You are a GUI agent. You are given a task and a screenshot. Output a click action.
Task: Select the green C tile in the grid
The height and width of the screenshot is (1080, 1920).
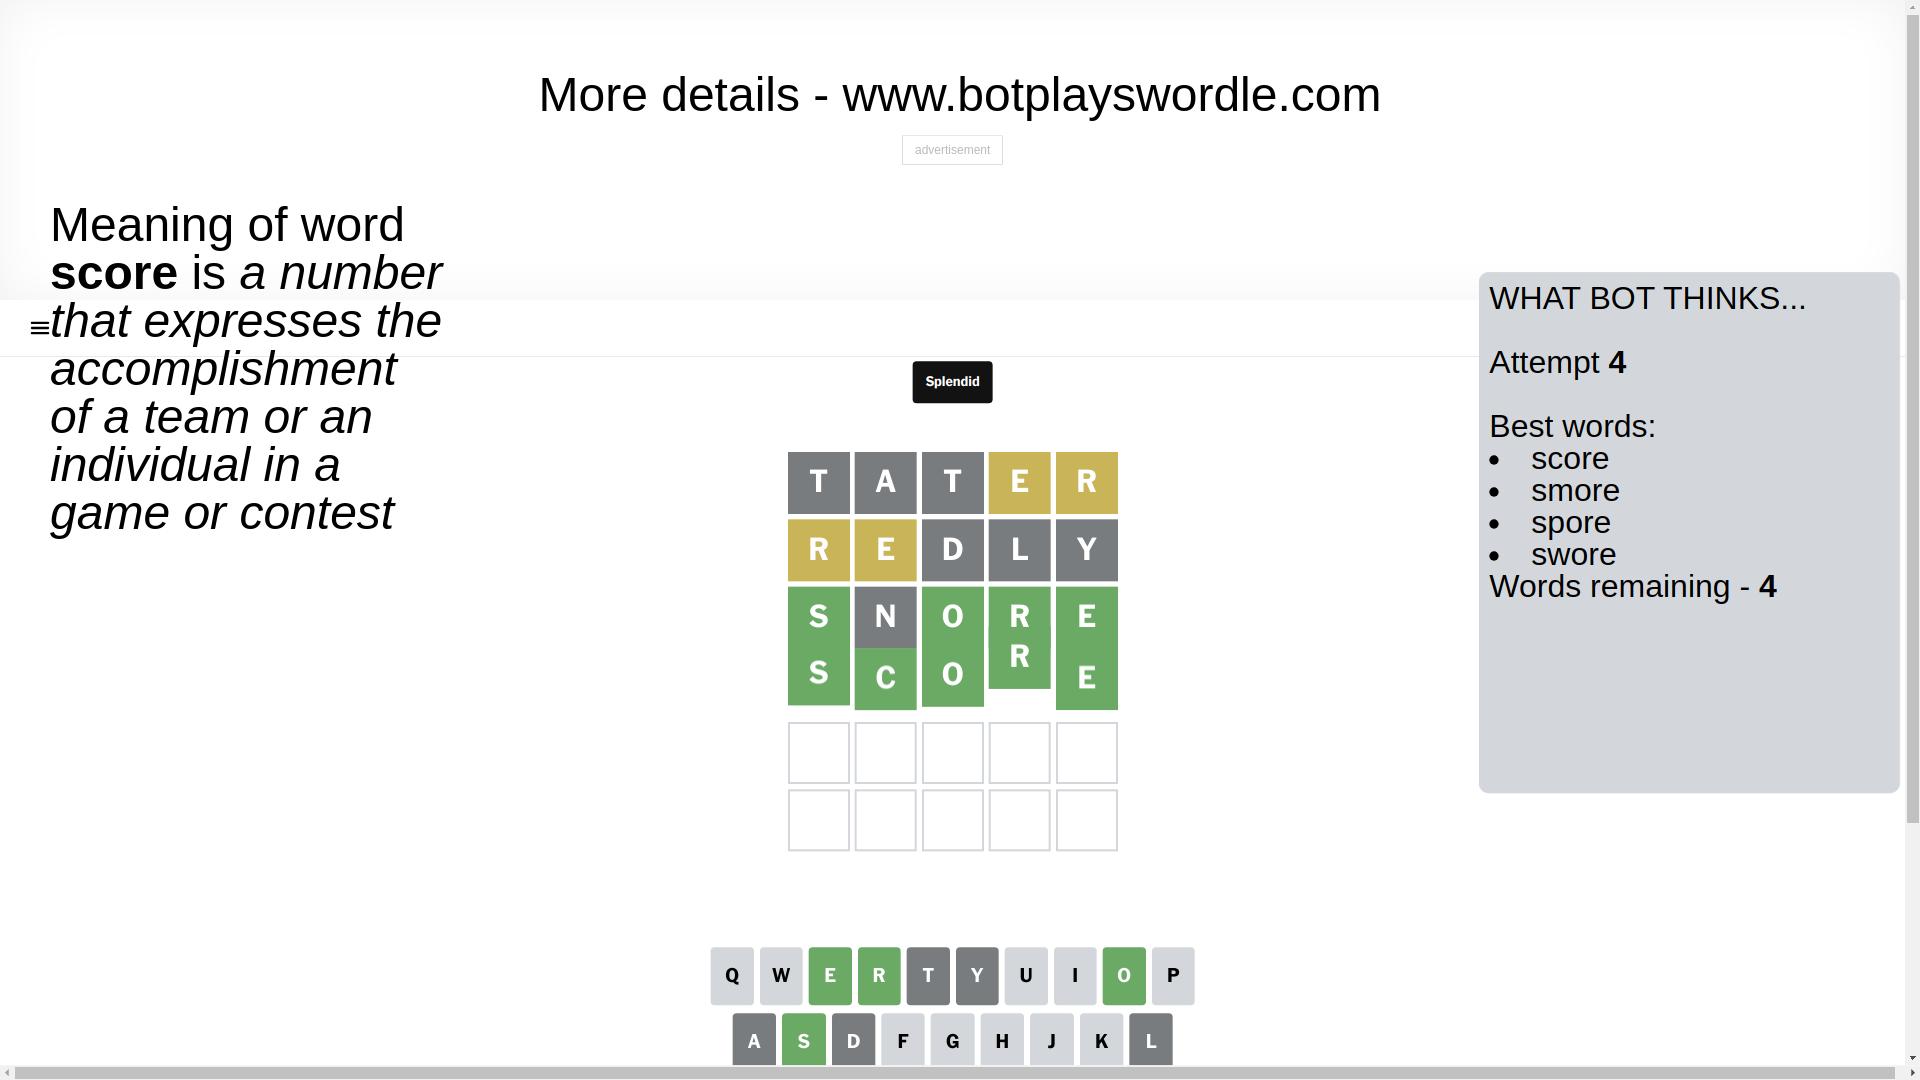click(x=886, y=679)
